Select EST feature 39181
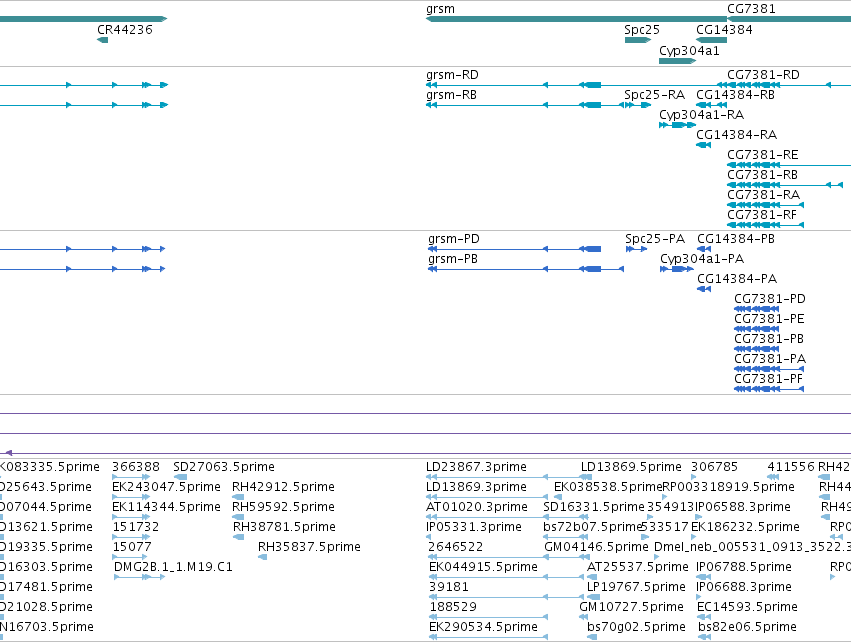 449,587
